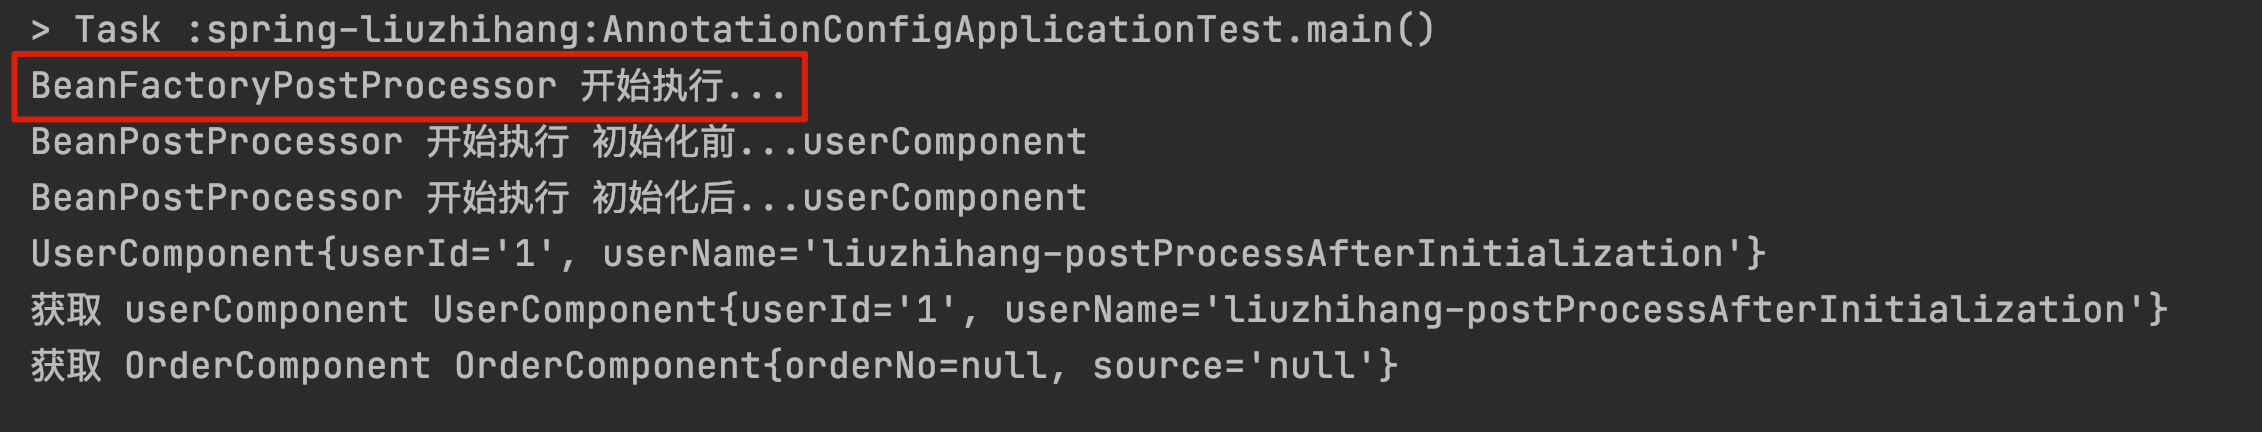2262x432 pixels.
Task: Click 获取 at the start of userComponent line
Action: point(66,310)
